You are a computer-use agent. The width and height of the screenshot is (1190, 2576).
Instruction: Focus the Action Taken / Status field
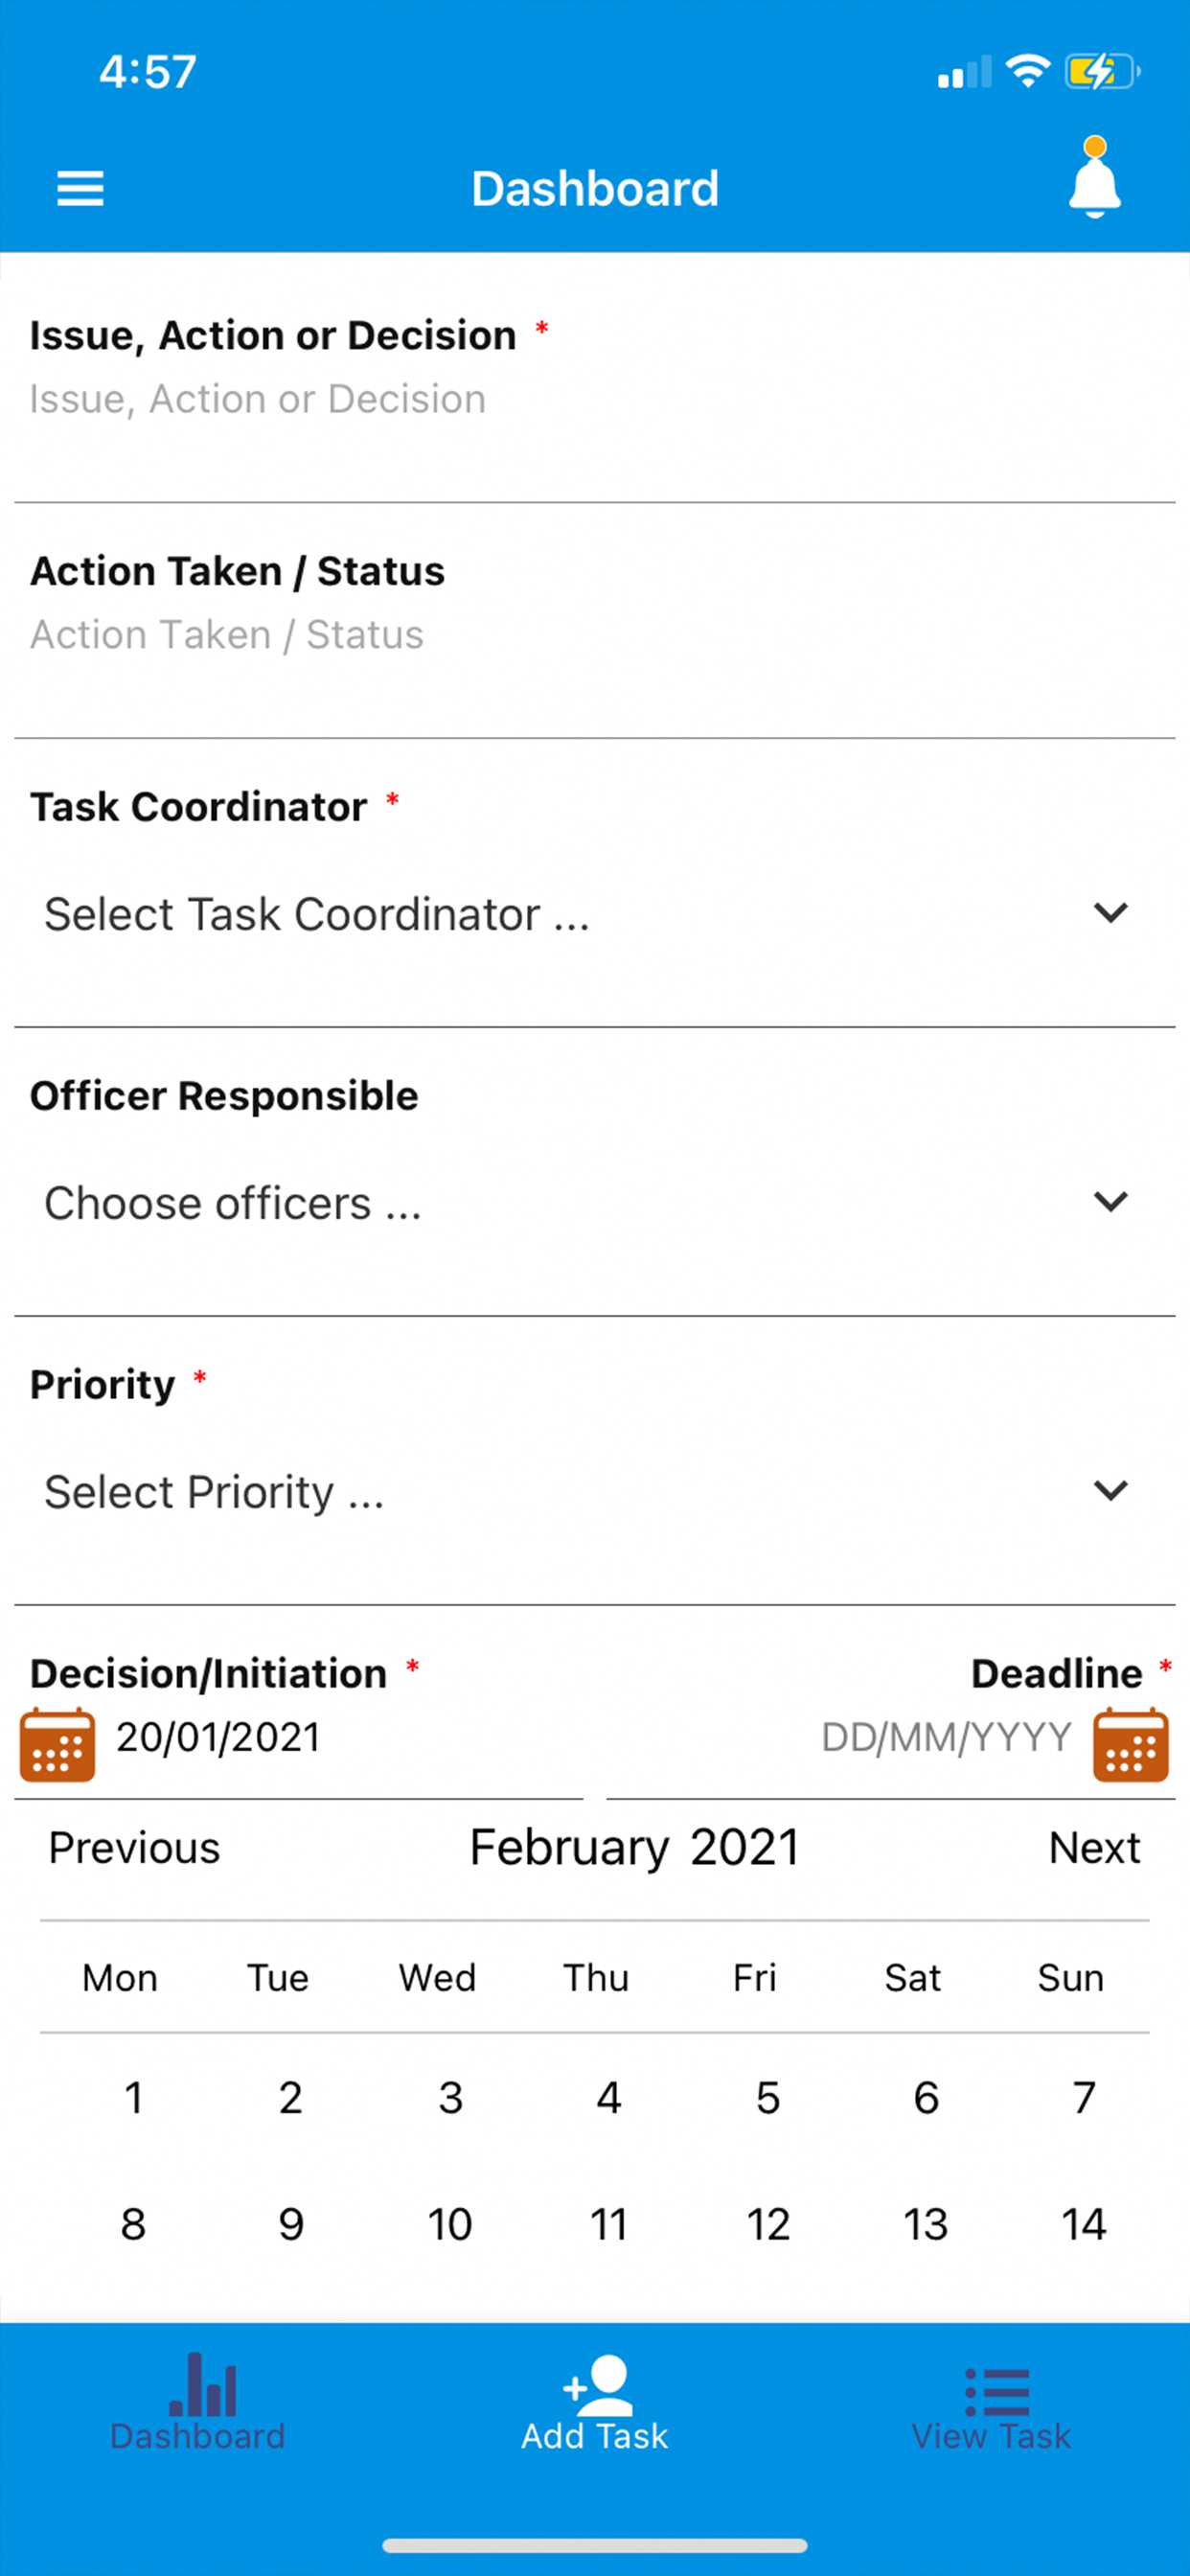(595, 635)
